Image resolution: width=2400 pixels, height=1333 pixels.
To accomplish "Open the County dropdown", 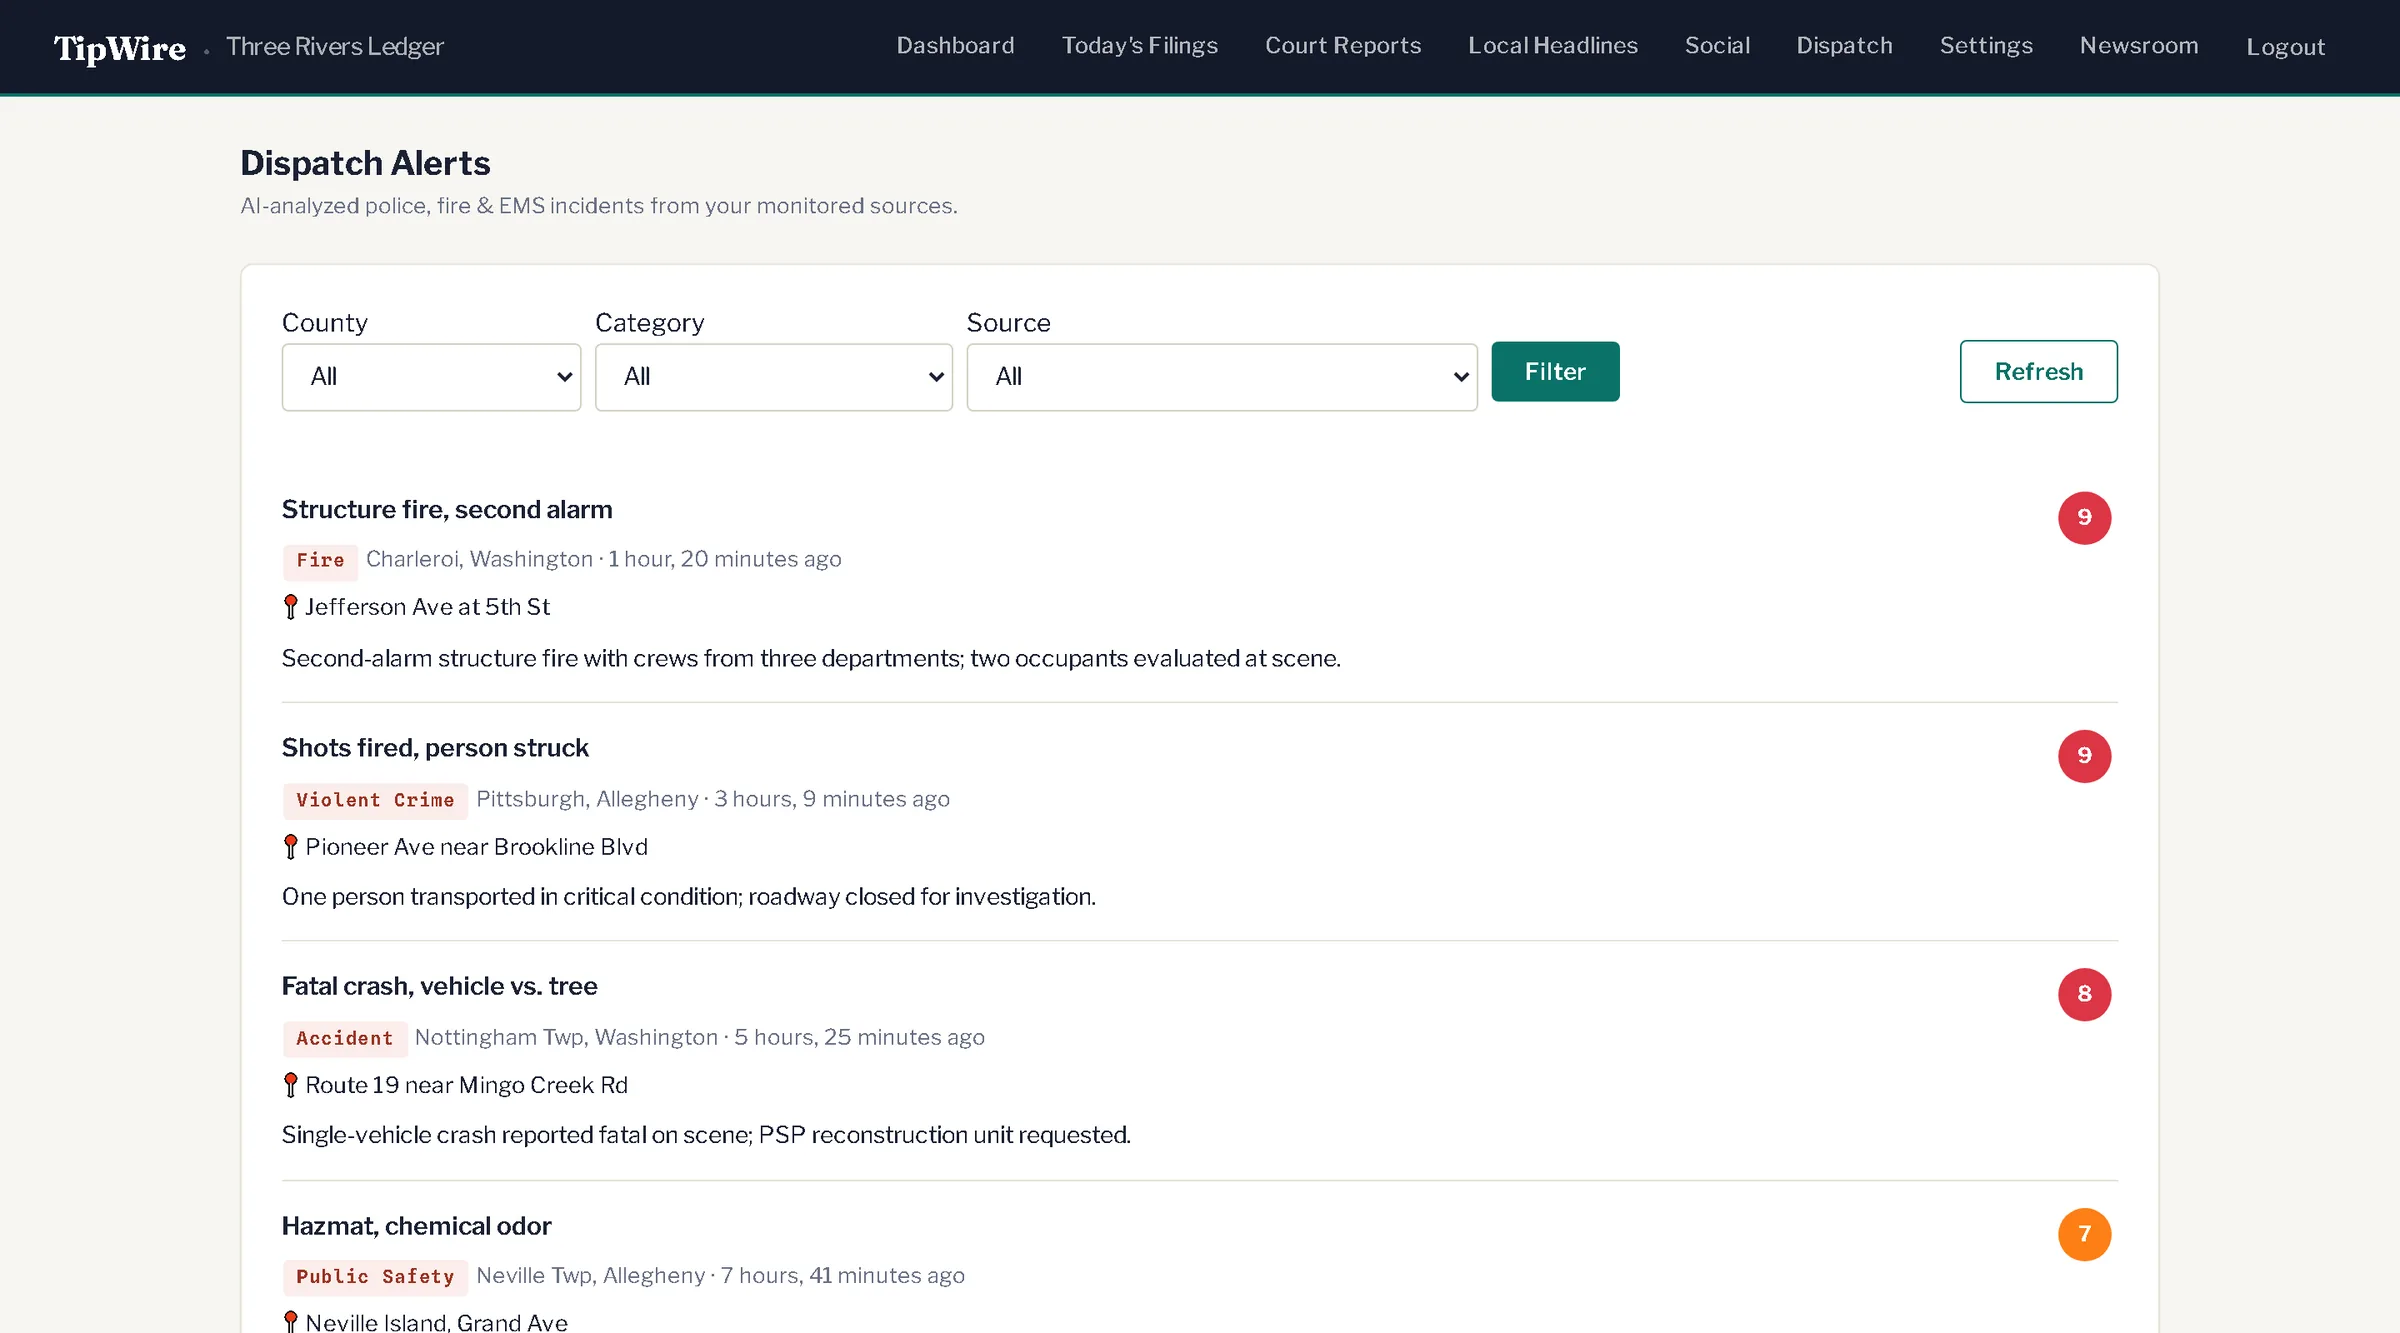I will pyautogui.click(x=431, y=377).
